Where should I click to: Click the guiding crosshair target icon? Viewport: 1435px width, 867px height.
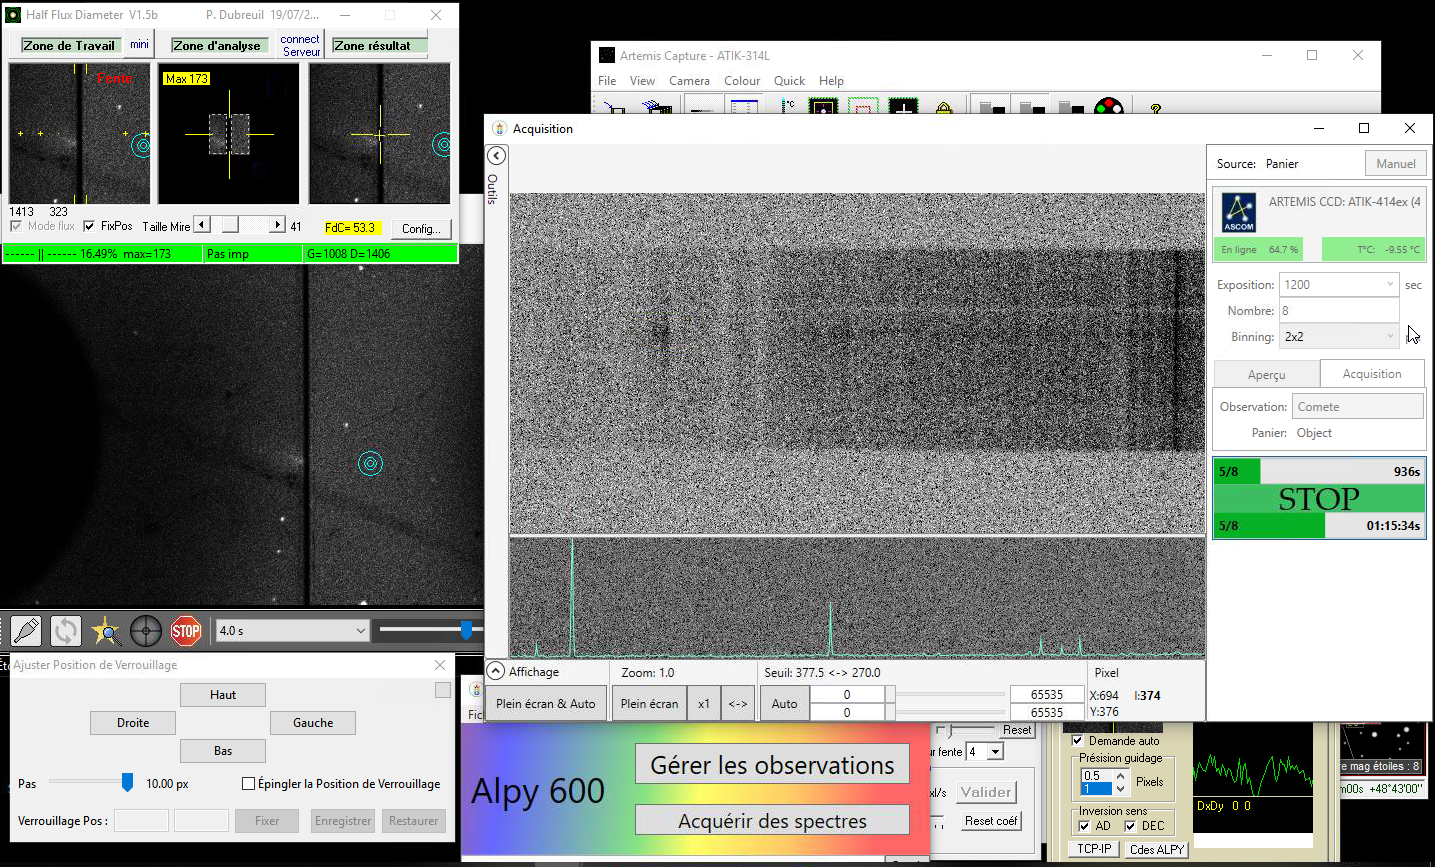click(146, 631)
